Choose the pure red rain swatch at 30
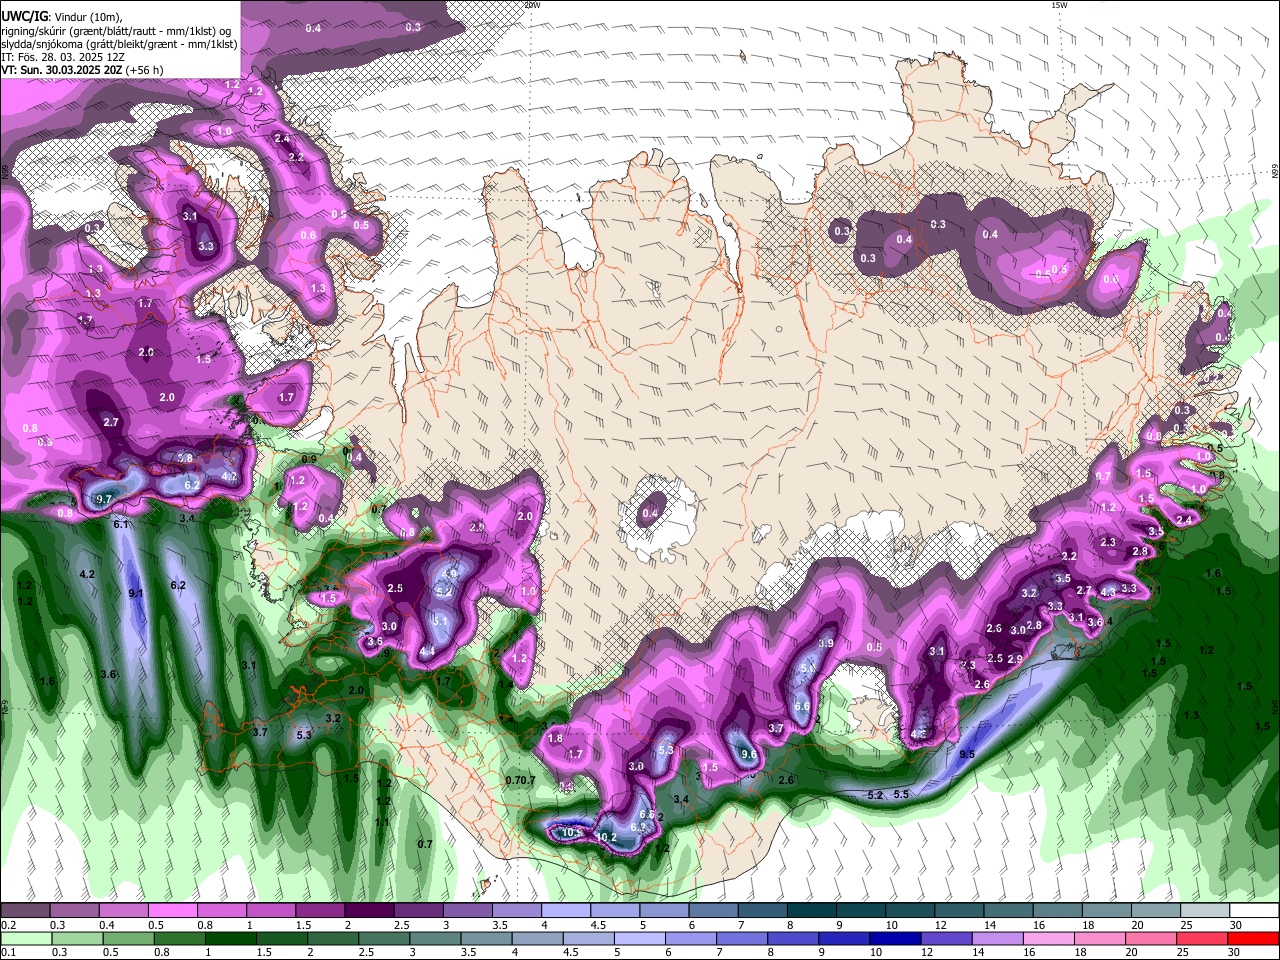1280x960 pixels. click(x=1253, y=939)
